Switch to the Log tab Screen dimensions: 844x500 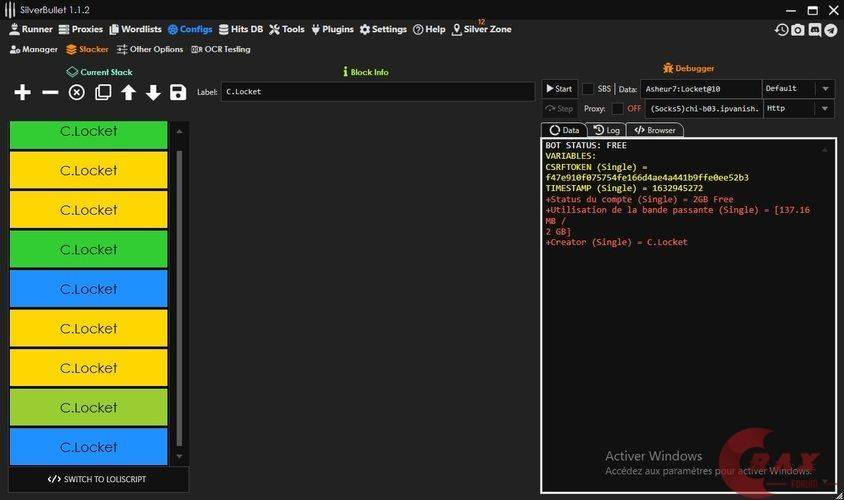pyautogui.click(x=605, y=130)
